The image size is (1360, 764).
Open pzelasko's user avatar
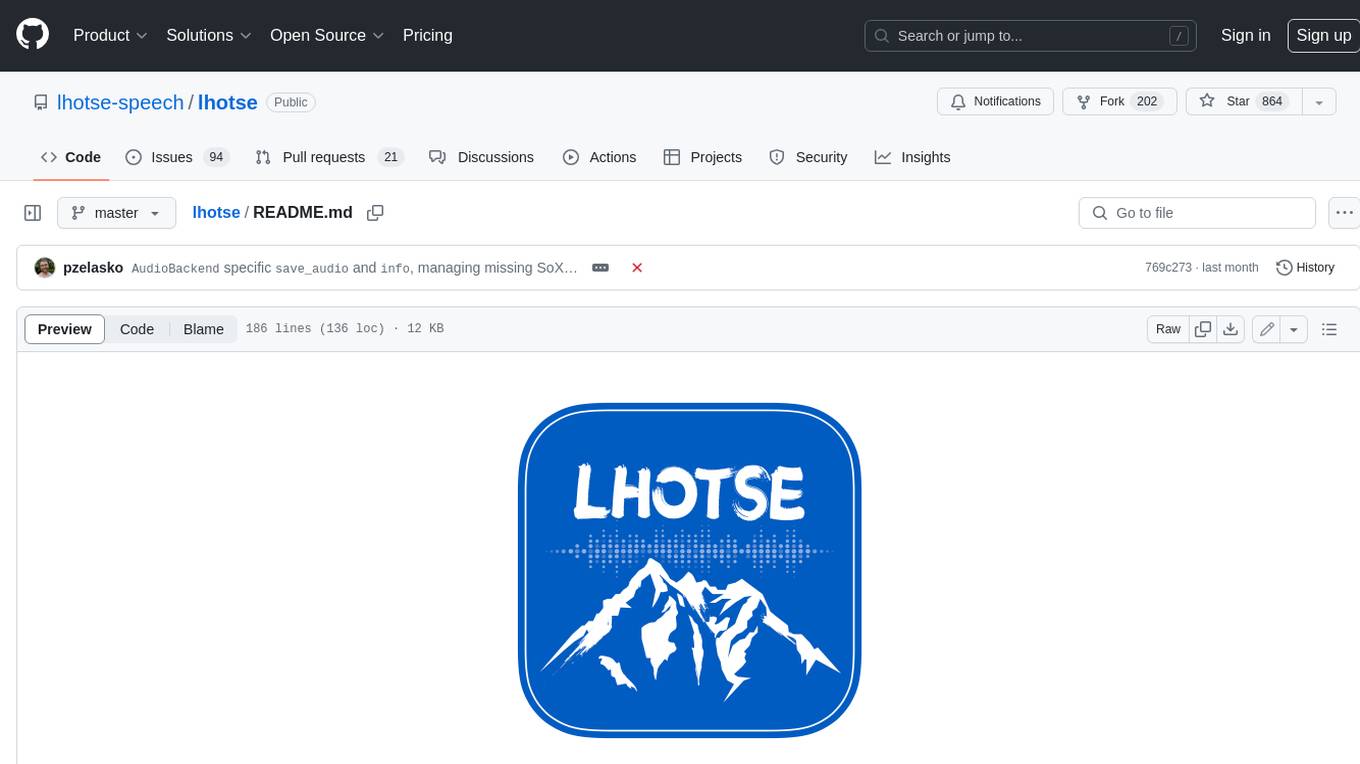point(45,267)
